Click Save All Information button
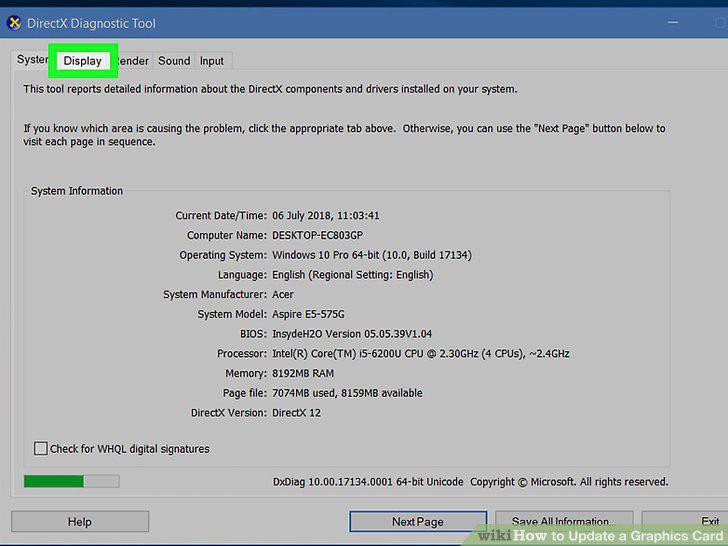This screenshot has height=546, width=728. click(x=564, y=521)
